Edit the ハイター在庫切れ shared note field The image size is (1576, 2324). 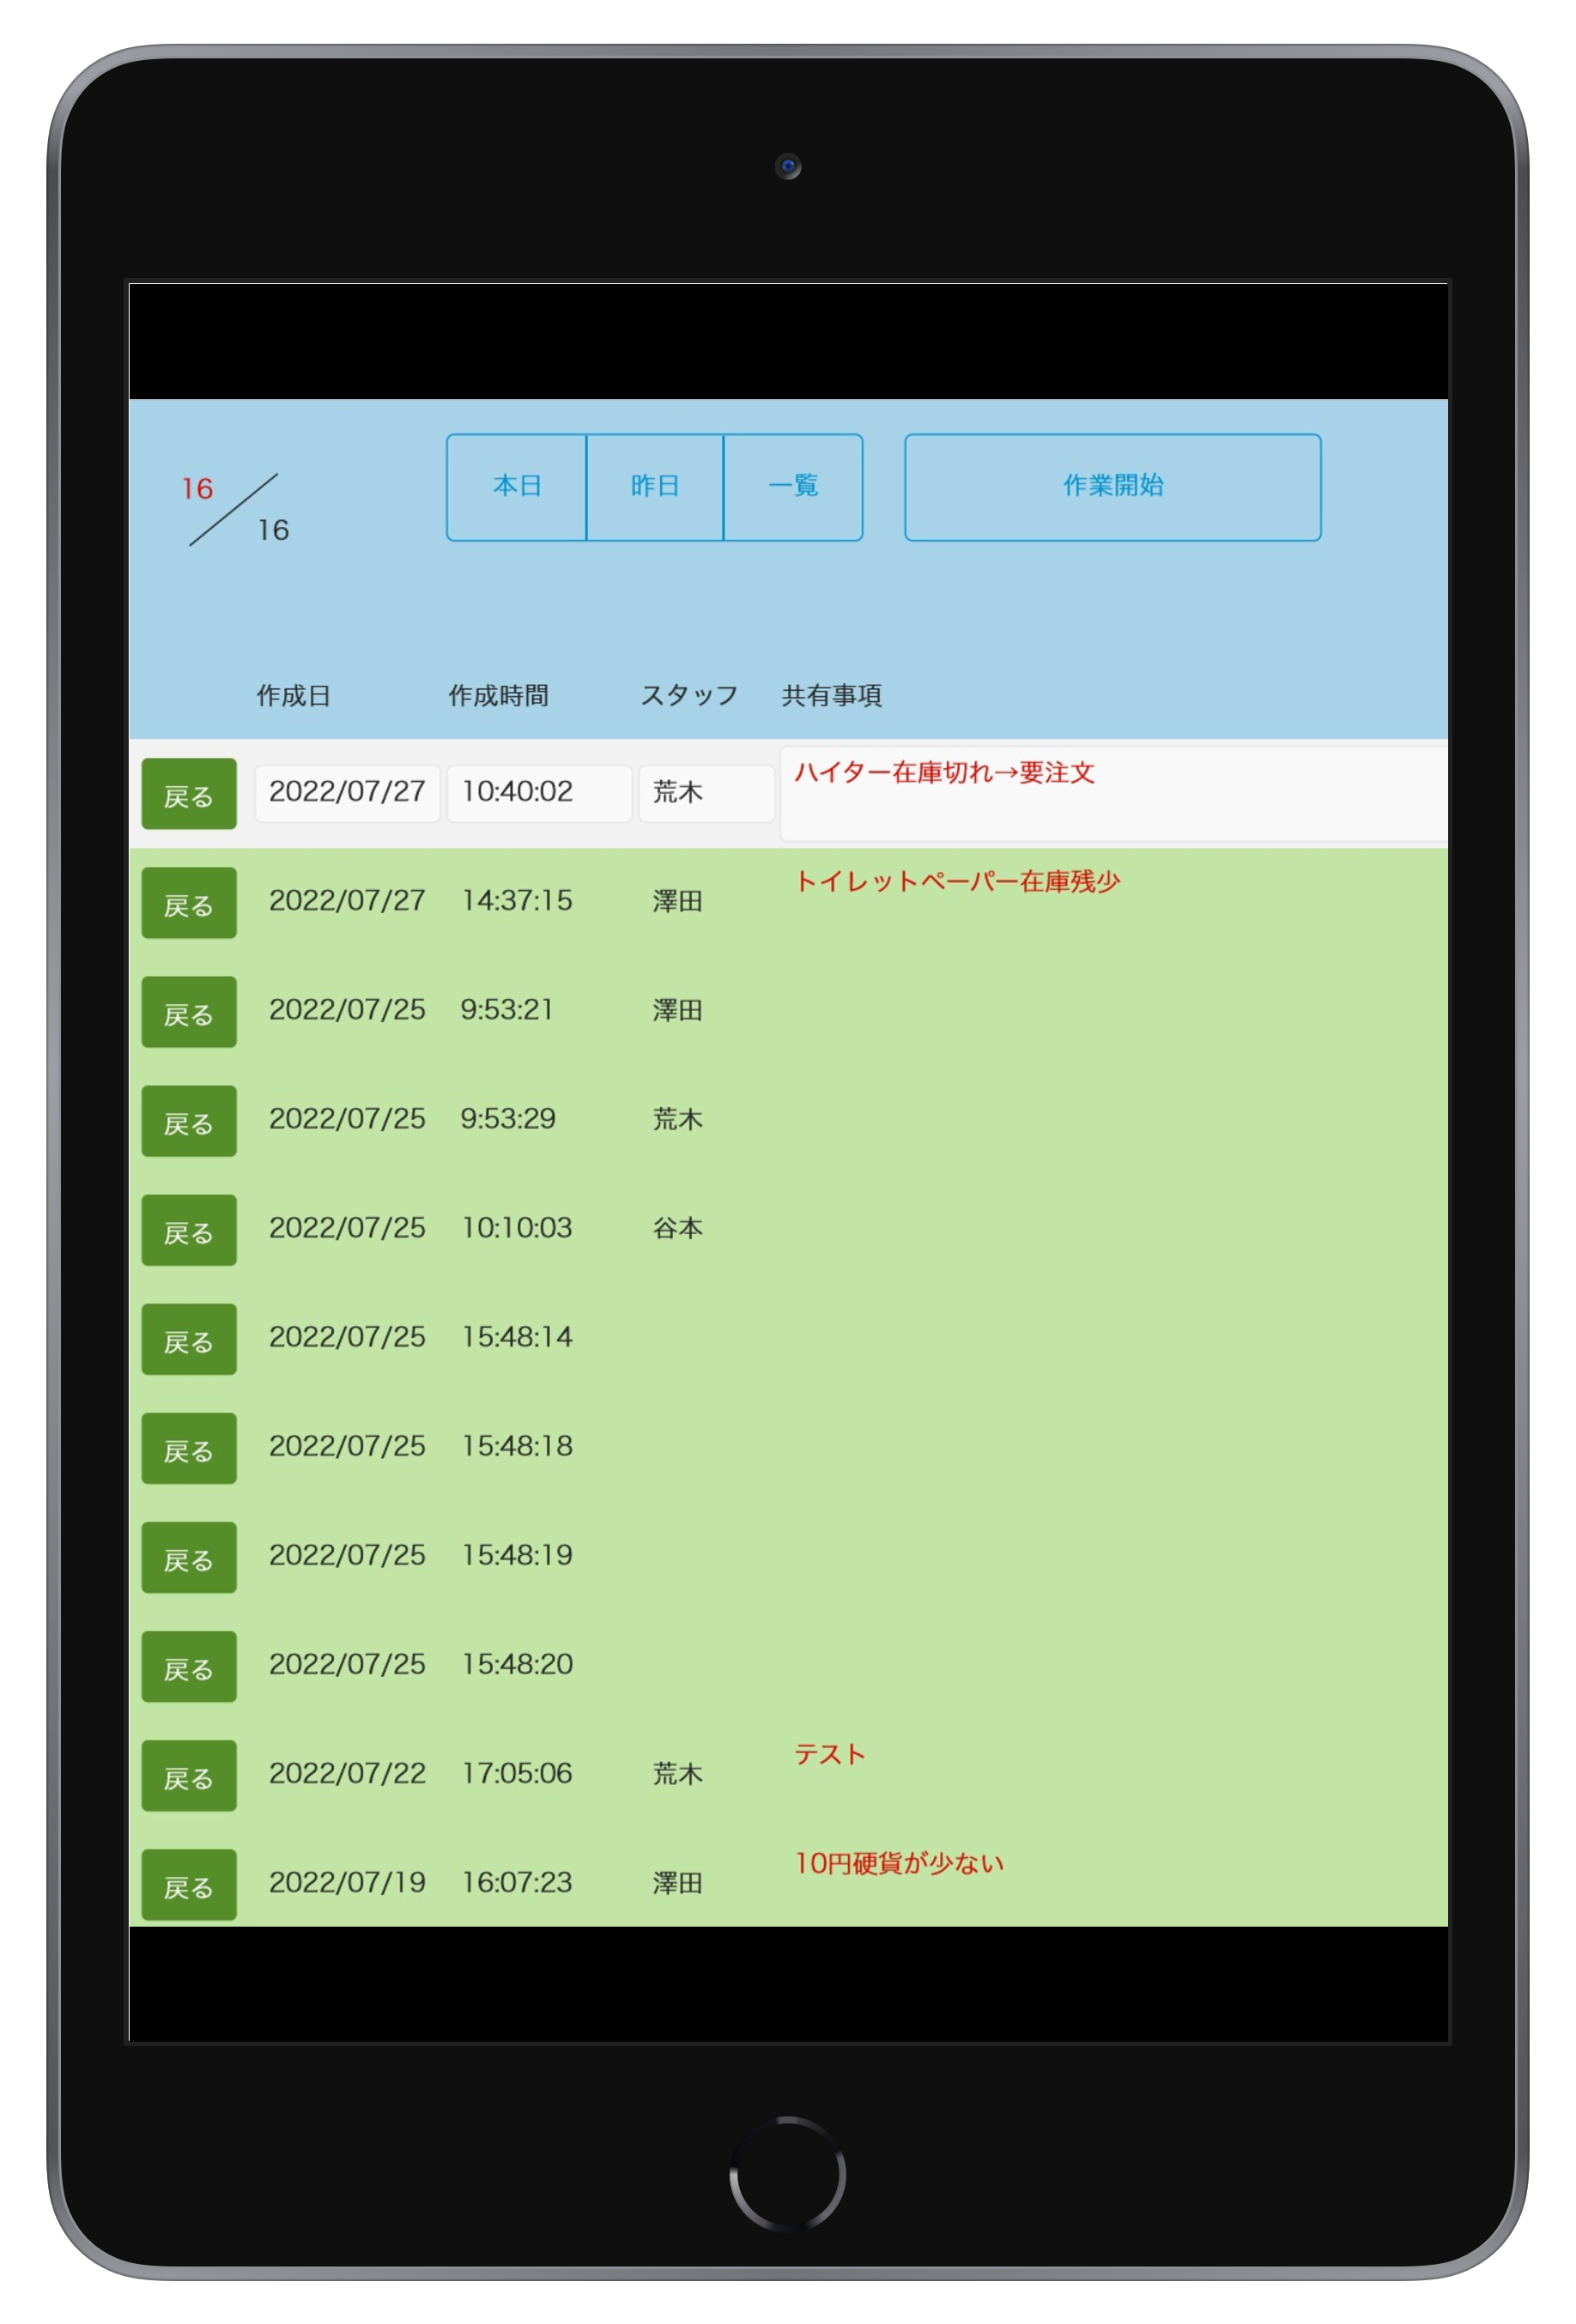[x=1112, y=794]
